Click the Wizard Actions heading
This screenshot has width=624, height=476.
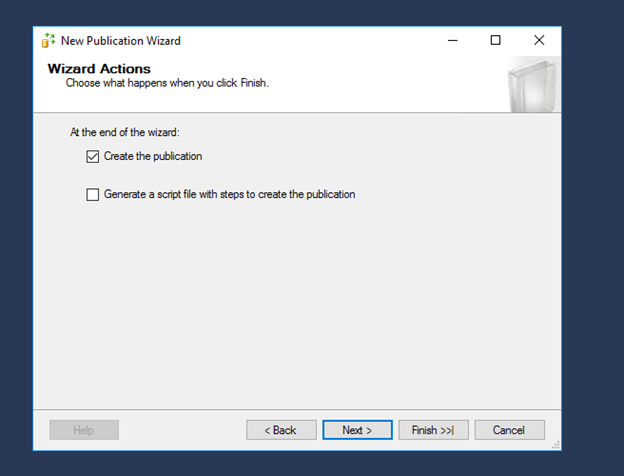point(99,69)
